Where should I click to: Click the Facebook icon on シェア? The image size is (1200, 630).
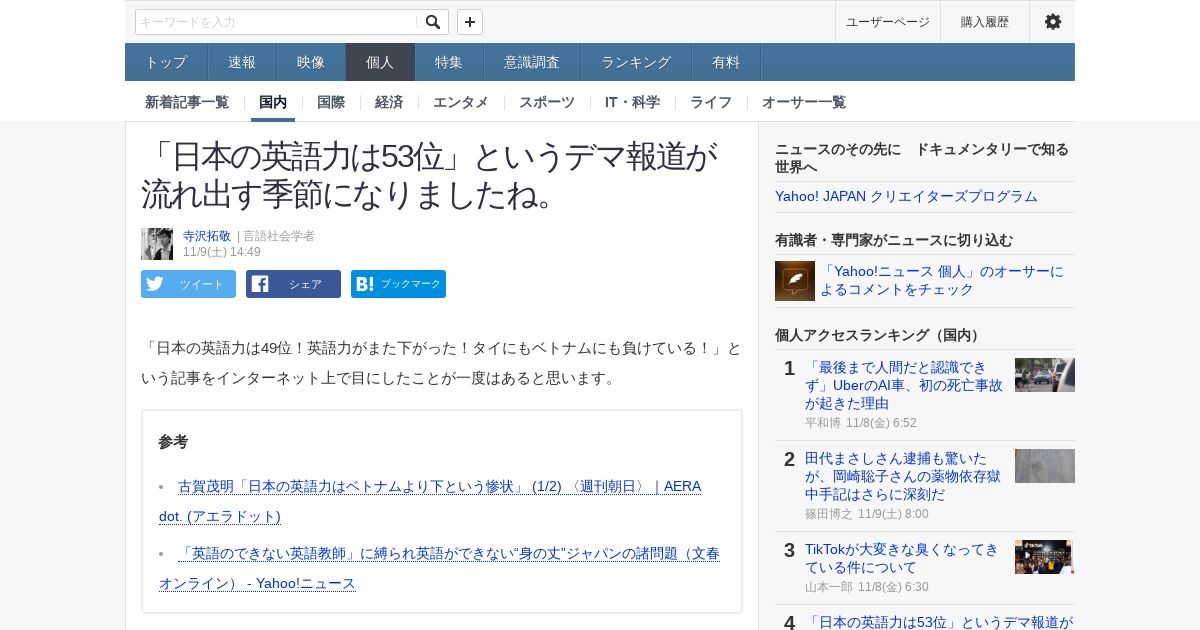260,284
